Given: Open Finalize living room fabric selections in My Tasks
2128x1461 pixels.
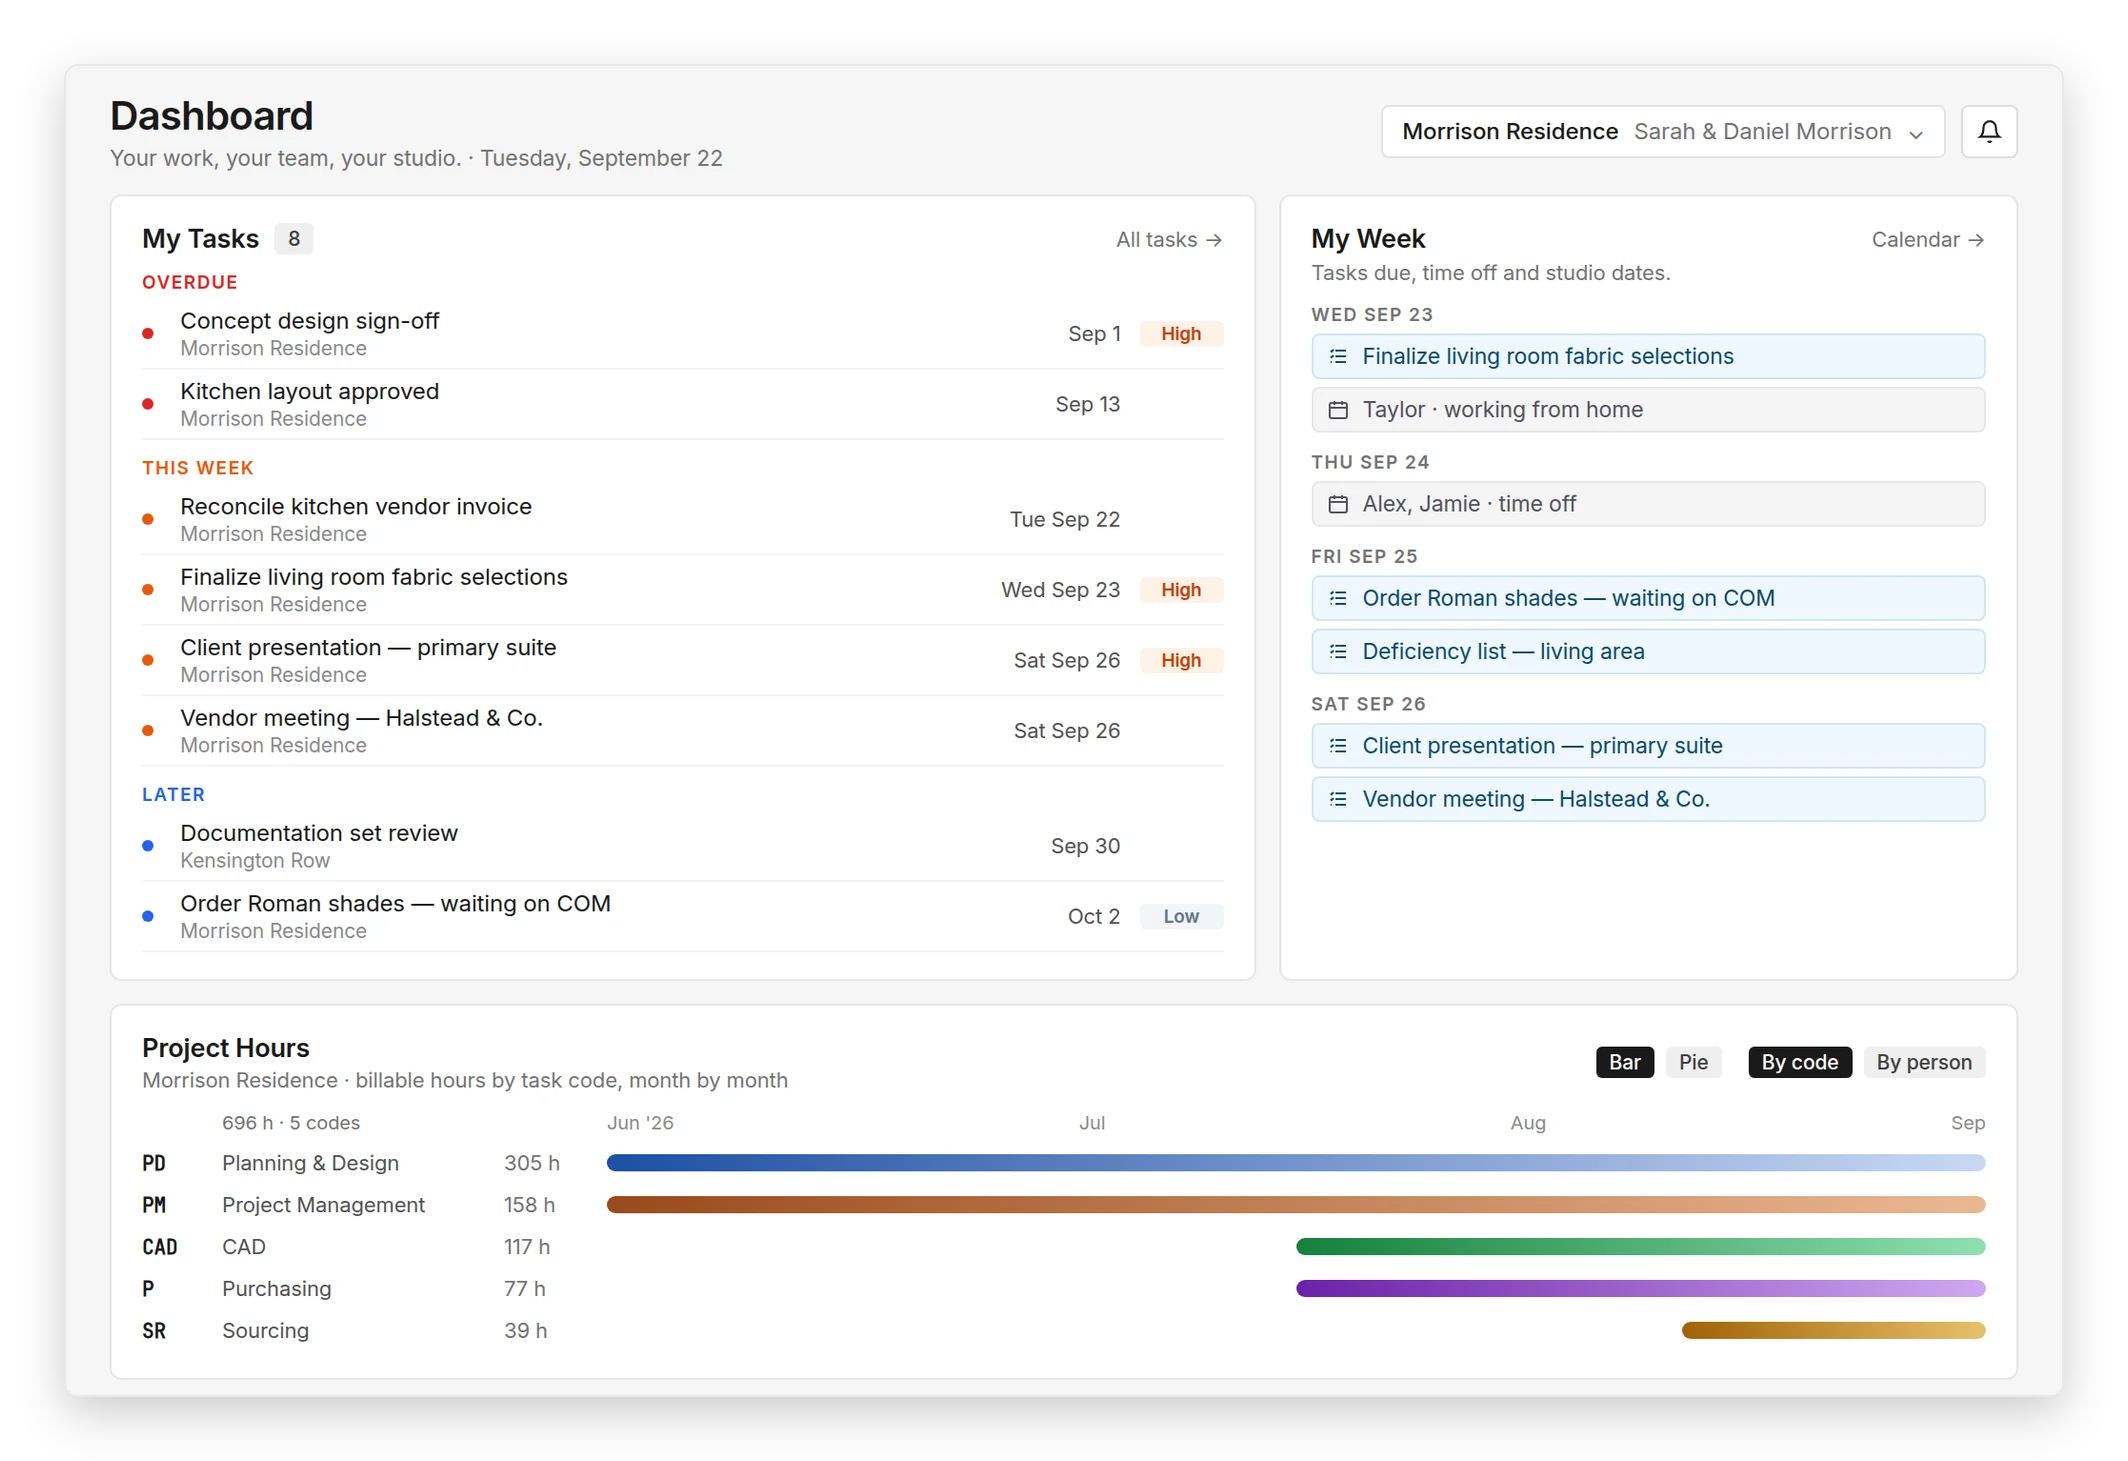Looking at the screenshot, I should coord(682,590).
